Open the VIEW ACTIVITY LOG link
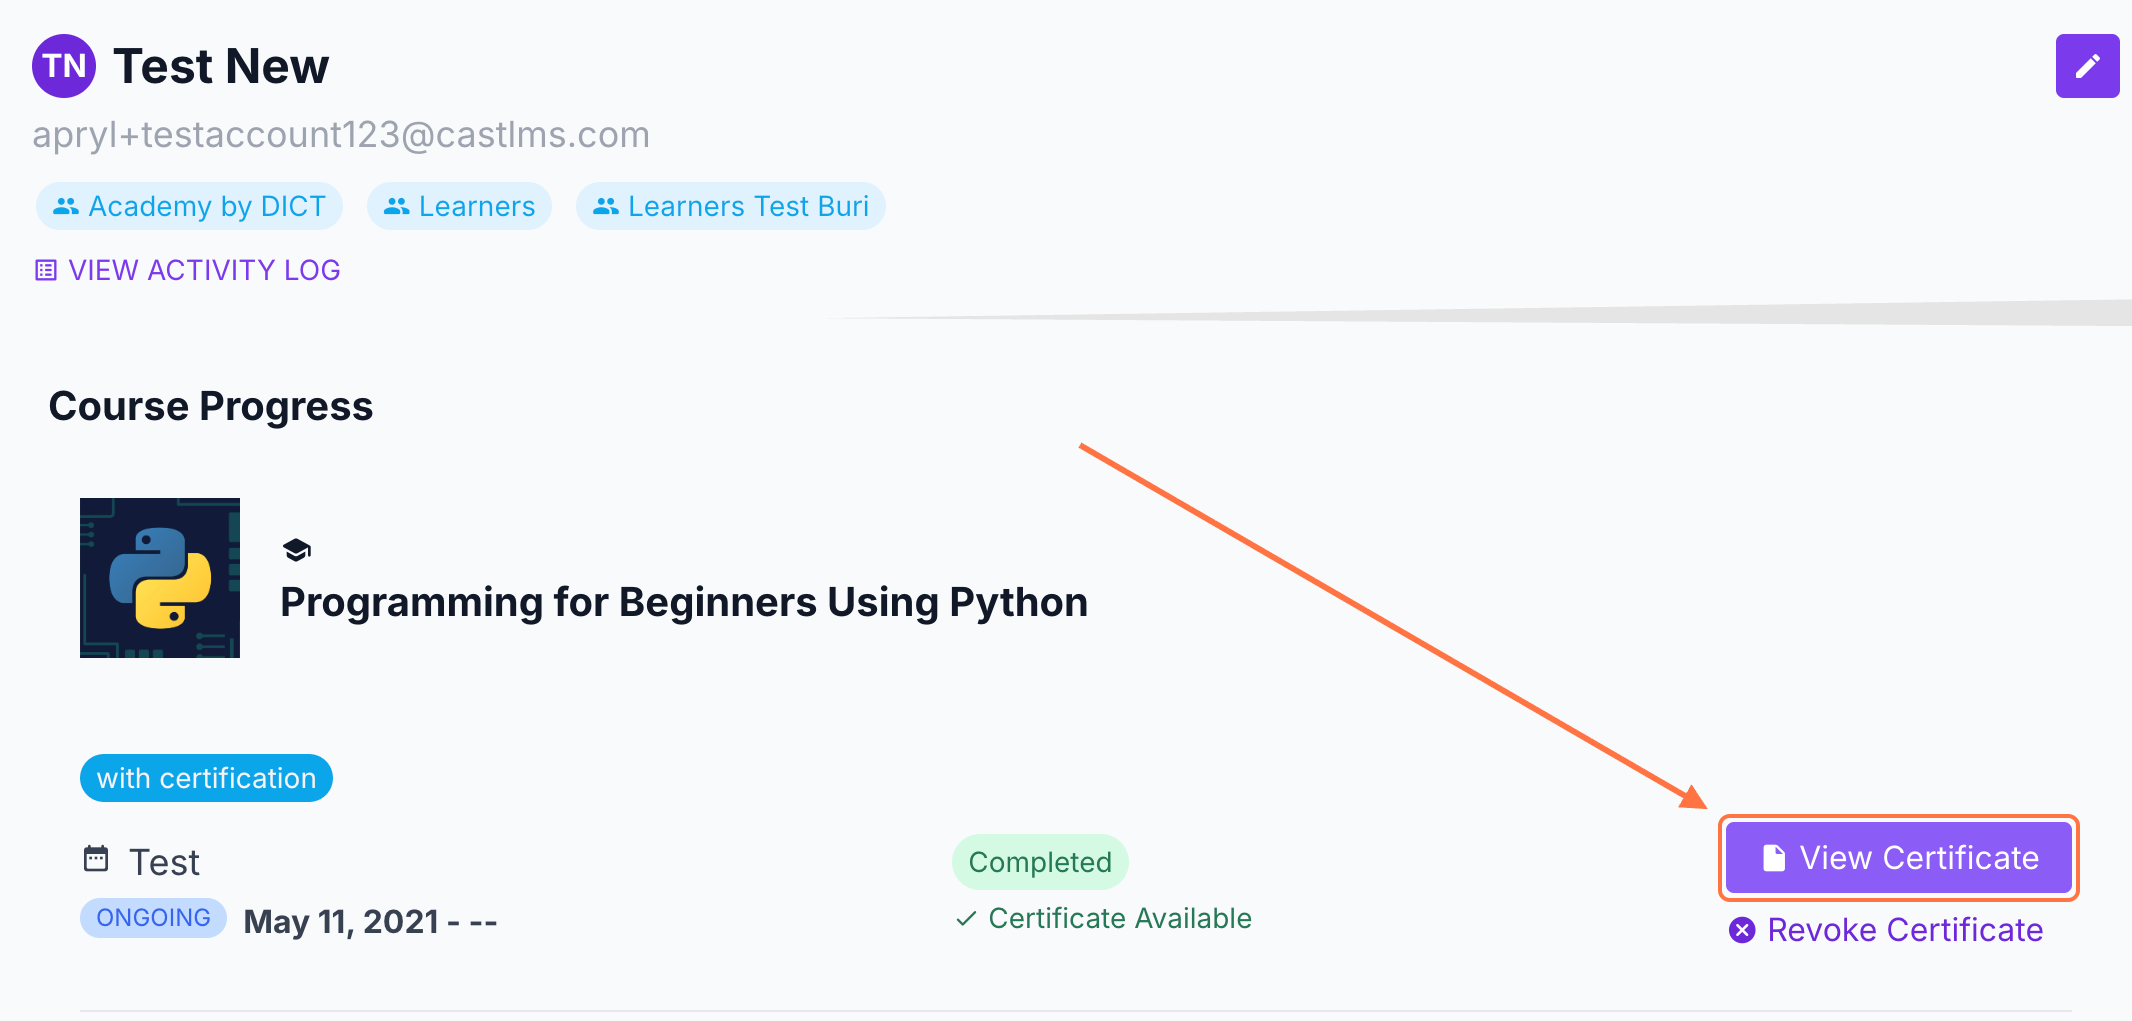This screenshot has height=1021, width=2132. (204, 270)
